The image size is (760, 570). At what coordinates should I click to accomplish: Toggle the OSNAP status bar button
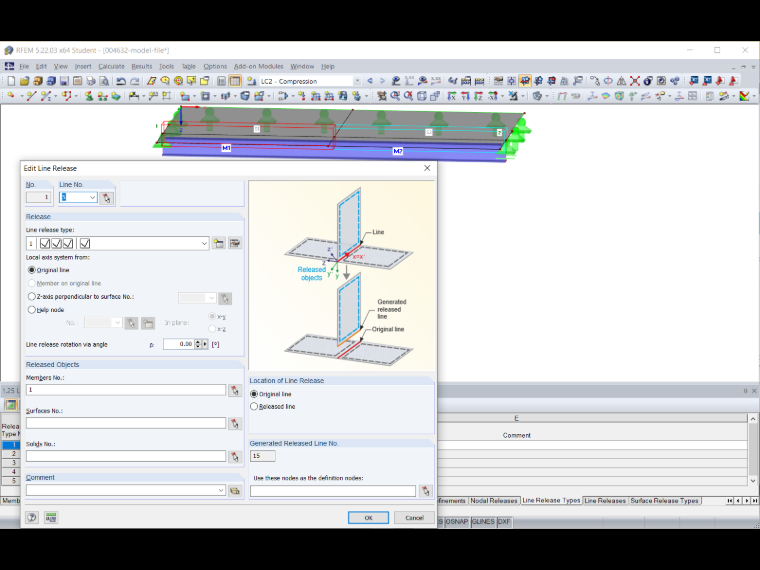pyautogui.click(x=457, y=522)
